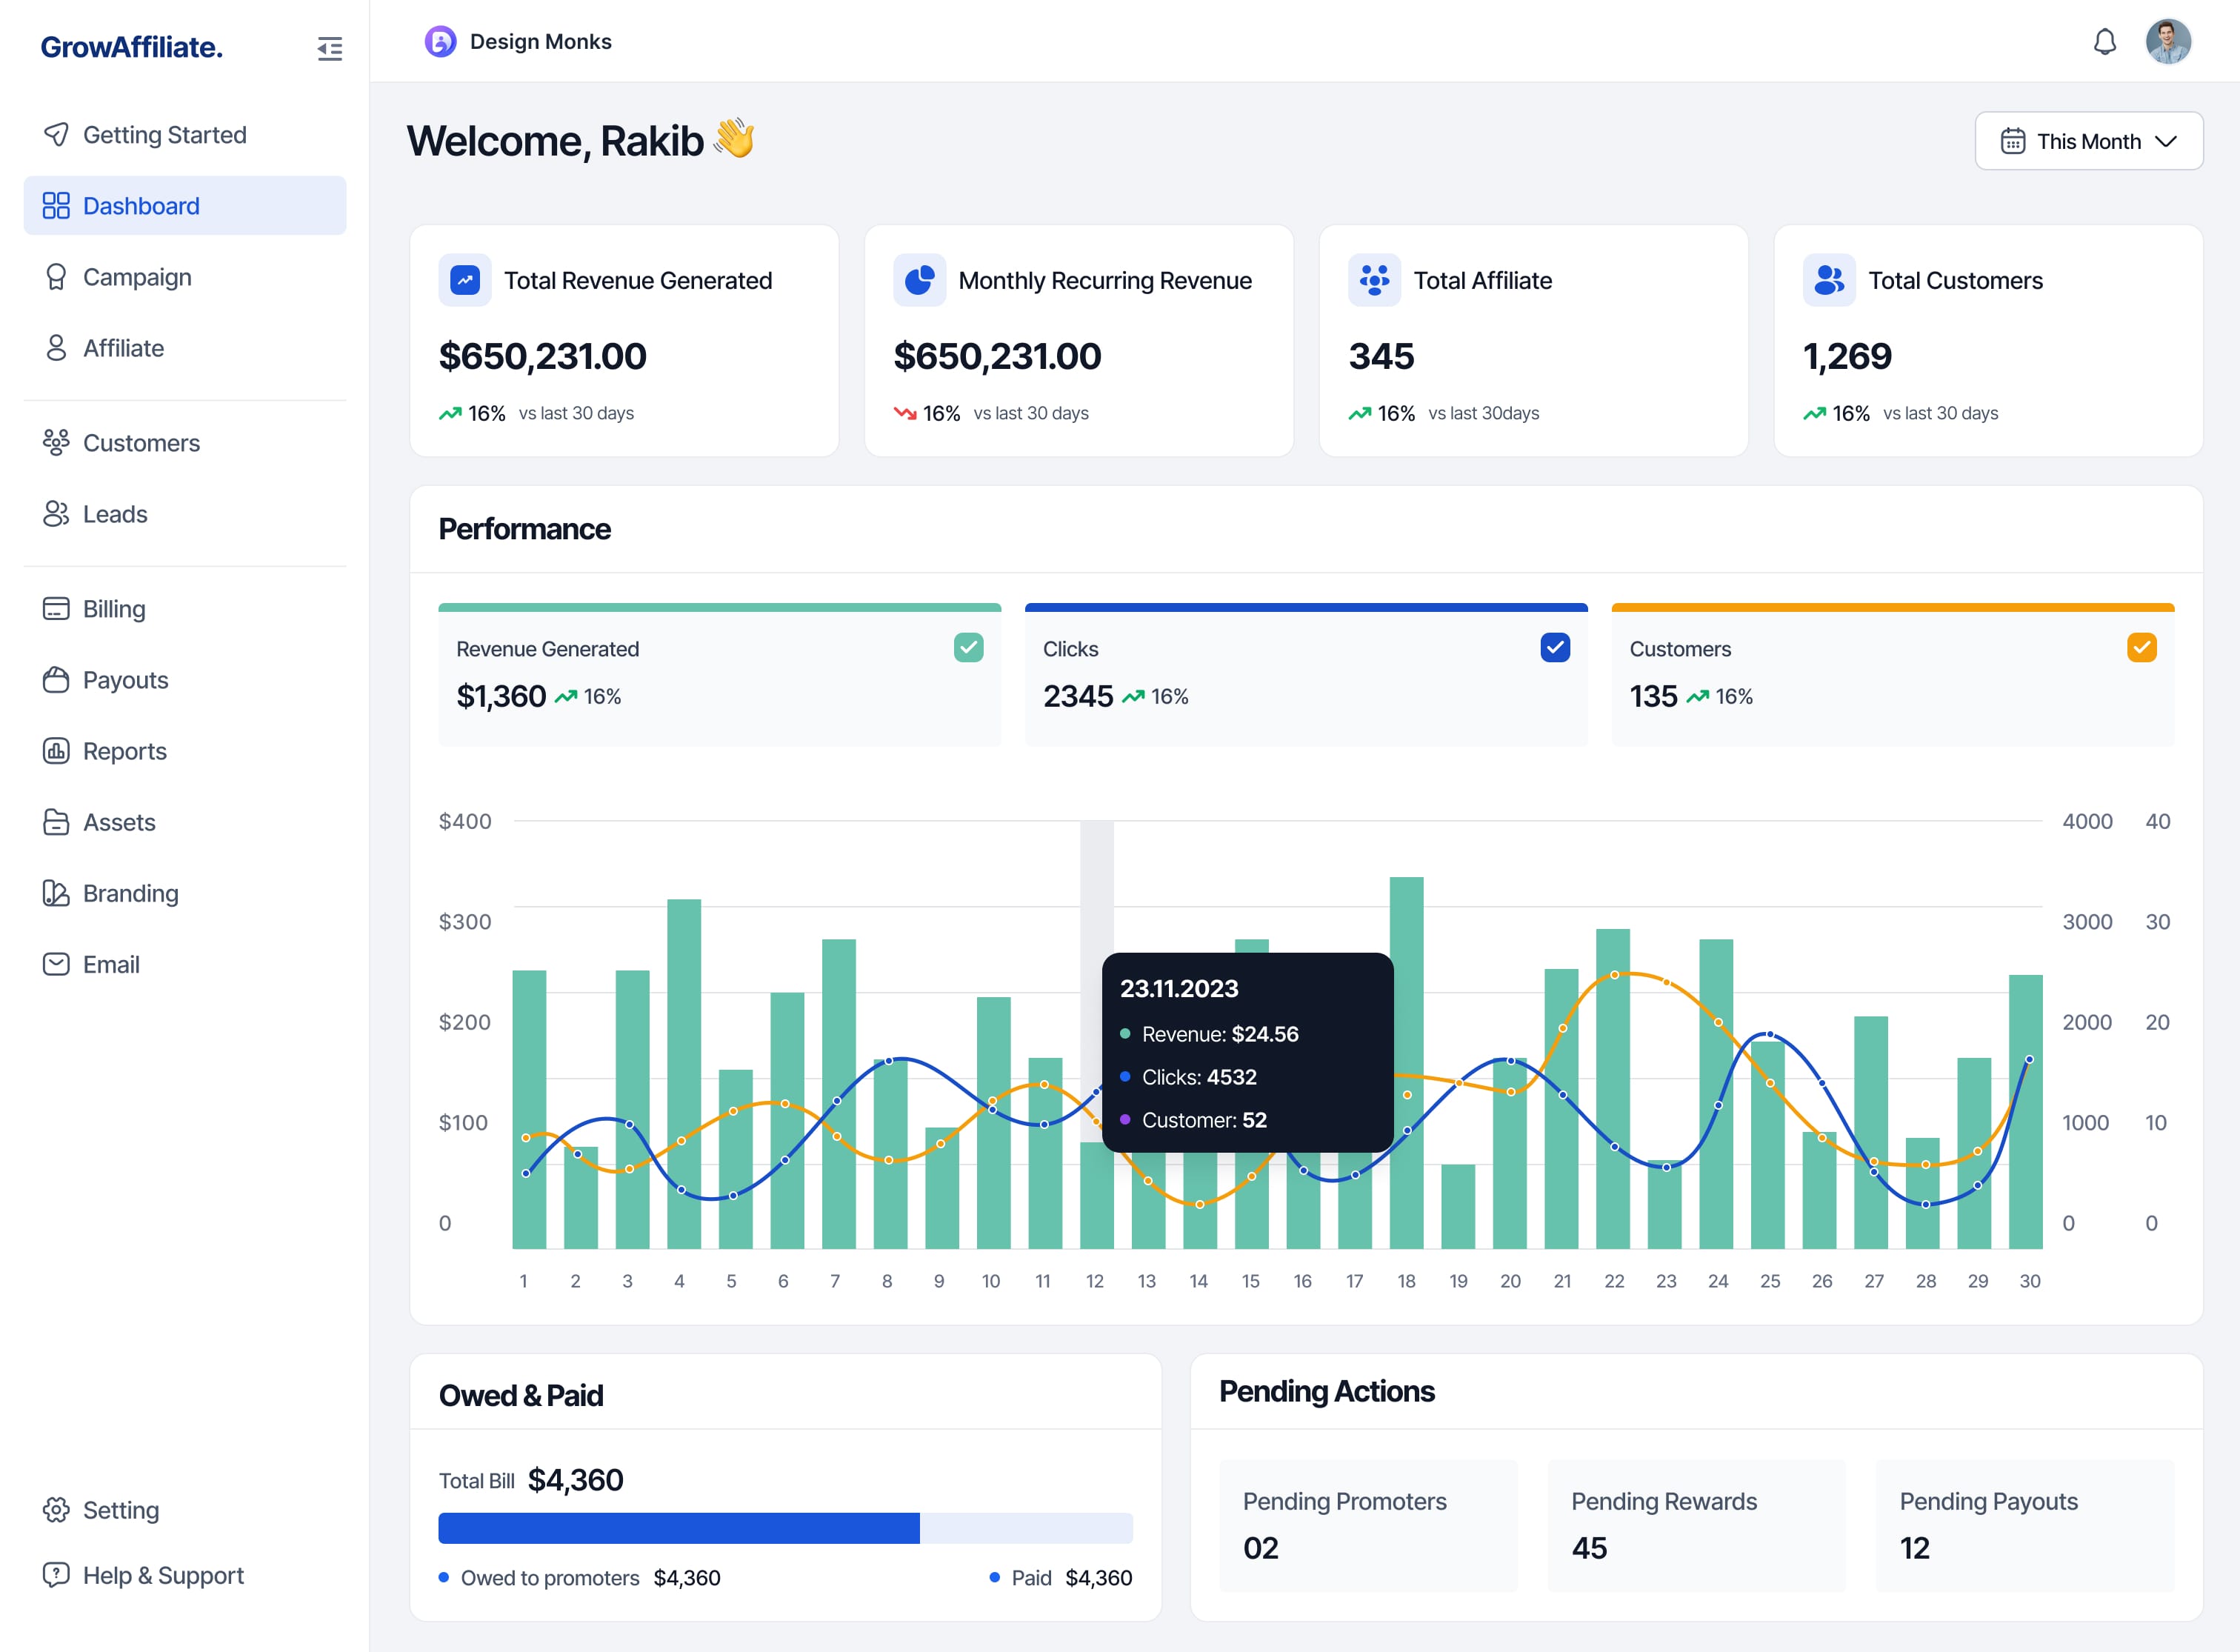2240x1652 pixels.
Task: Open the This Month dropdown
Action: click(x=2088, y=141)
